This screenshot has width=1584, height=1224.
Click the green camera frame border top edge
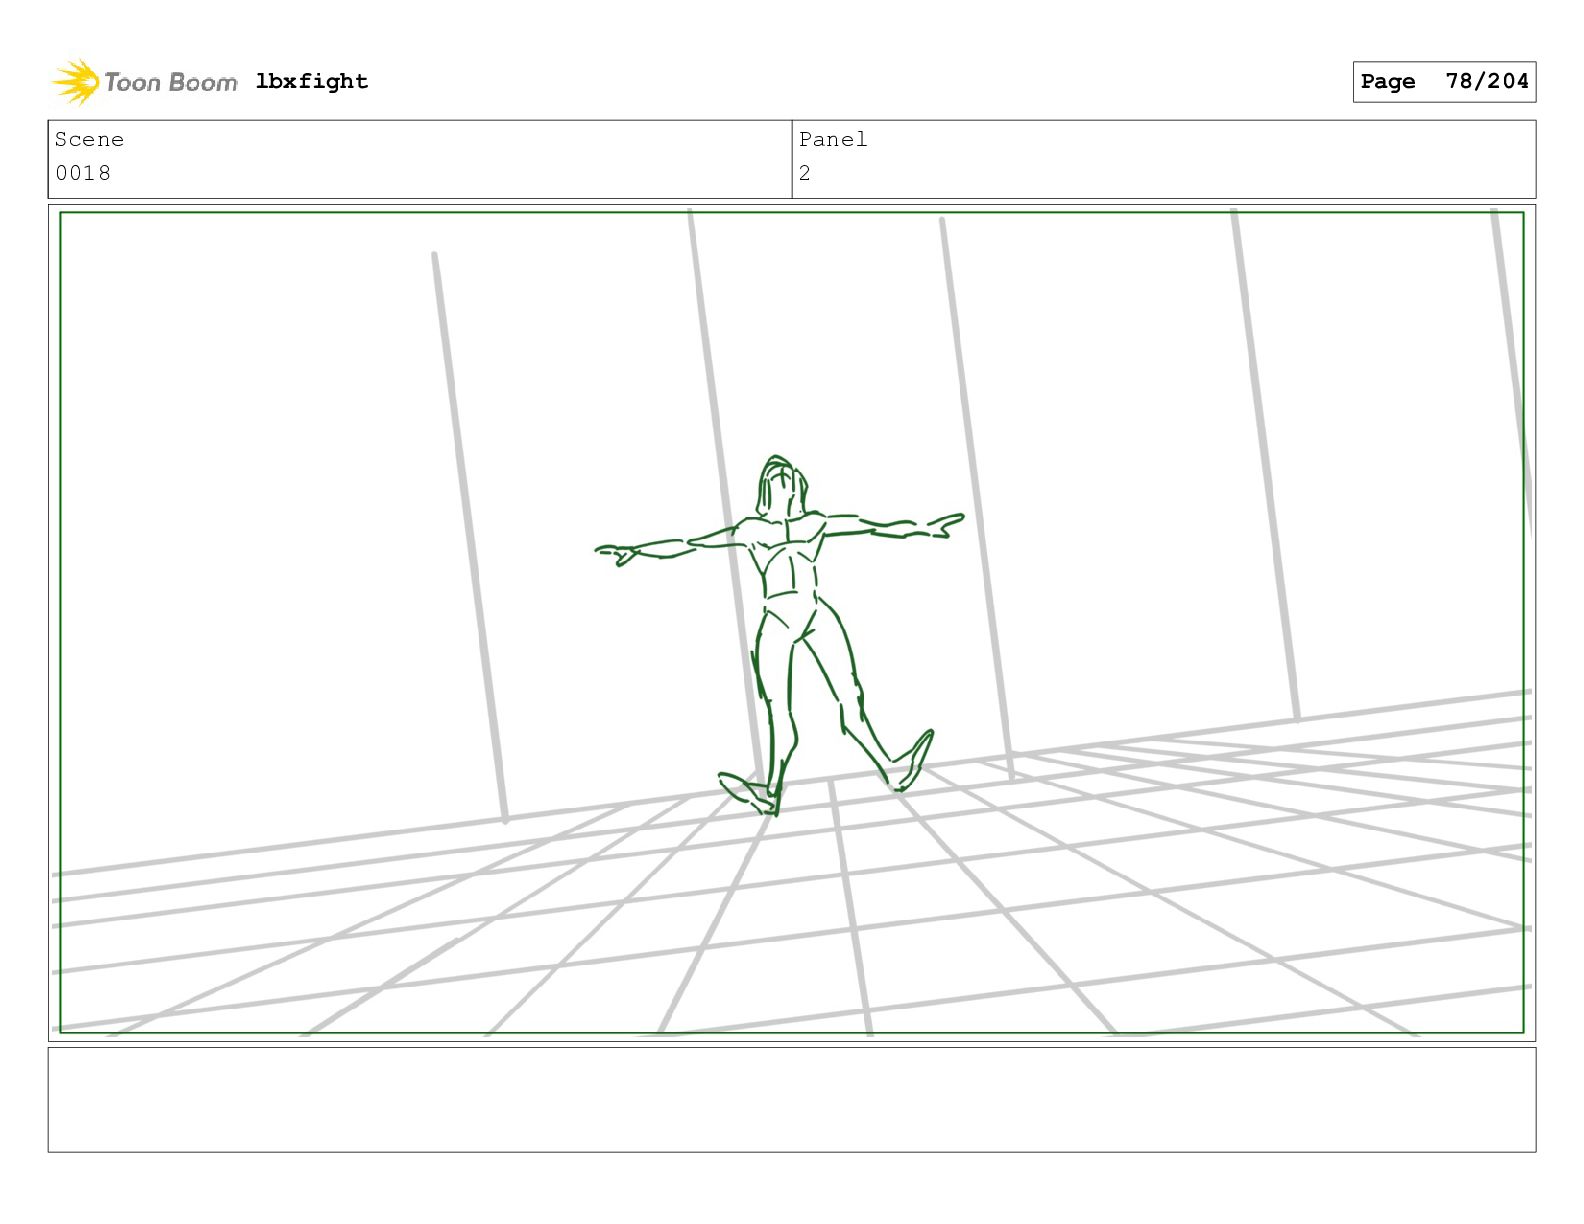(x=792, y=212)
